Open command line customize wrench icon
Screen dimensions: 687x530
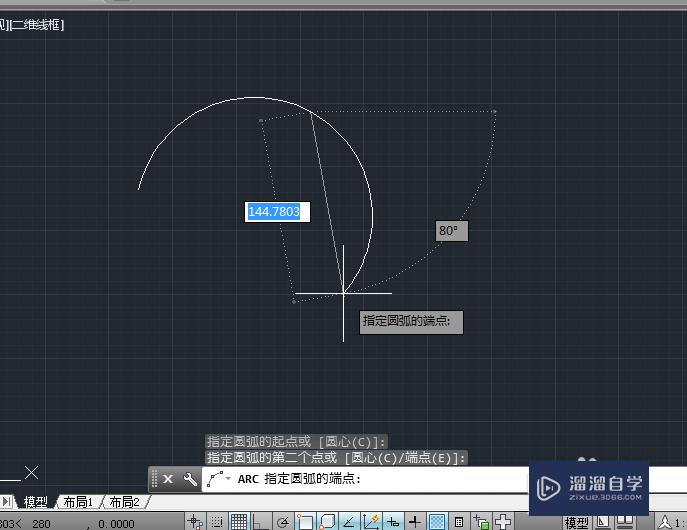tap(190, 479)
